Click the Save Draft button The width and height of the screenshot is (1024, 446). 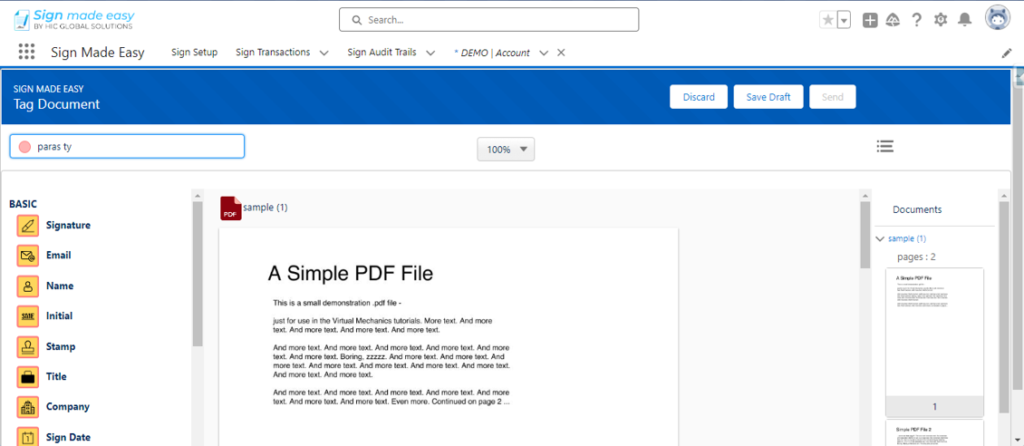tap(769, 97)
